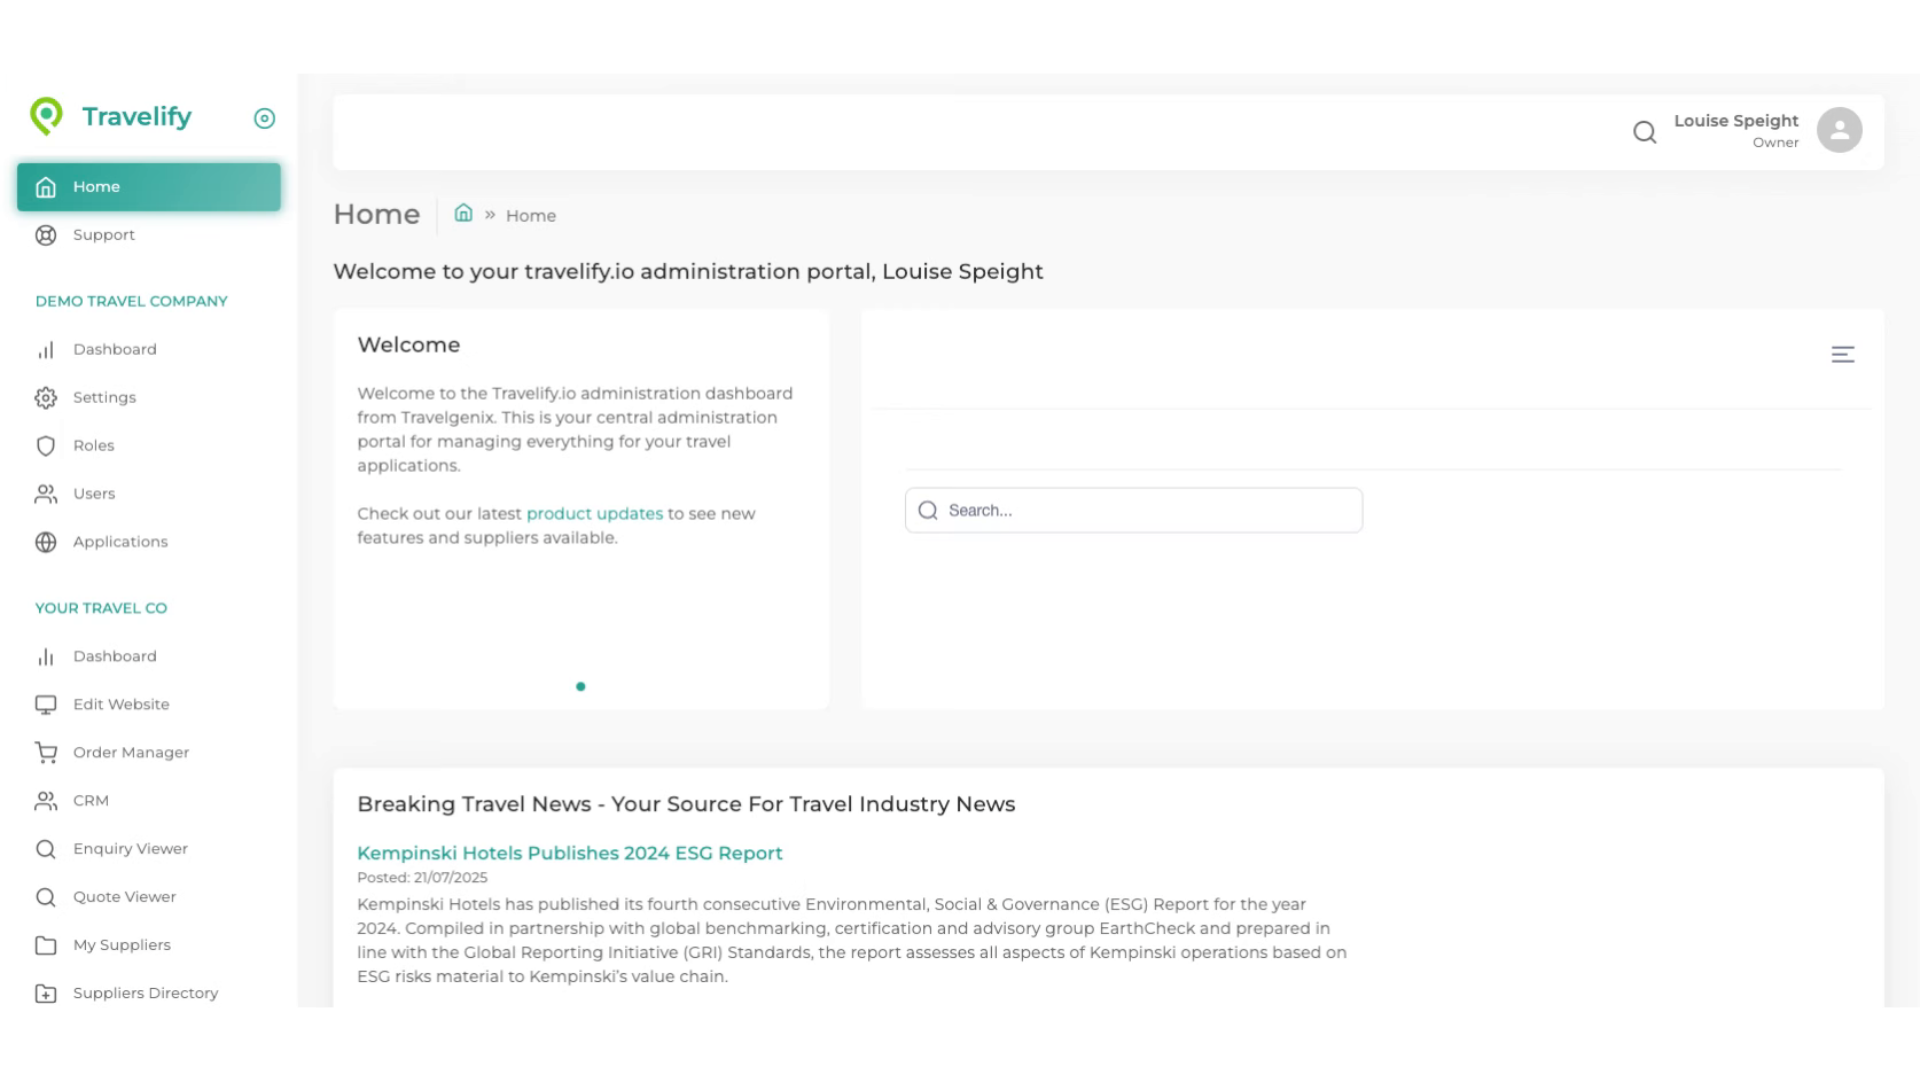This screenshot has width=1920, height=1080.
Task: Click the header search magnifier icon
Action: [1644, 132]
